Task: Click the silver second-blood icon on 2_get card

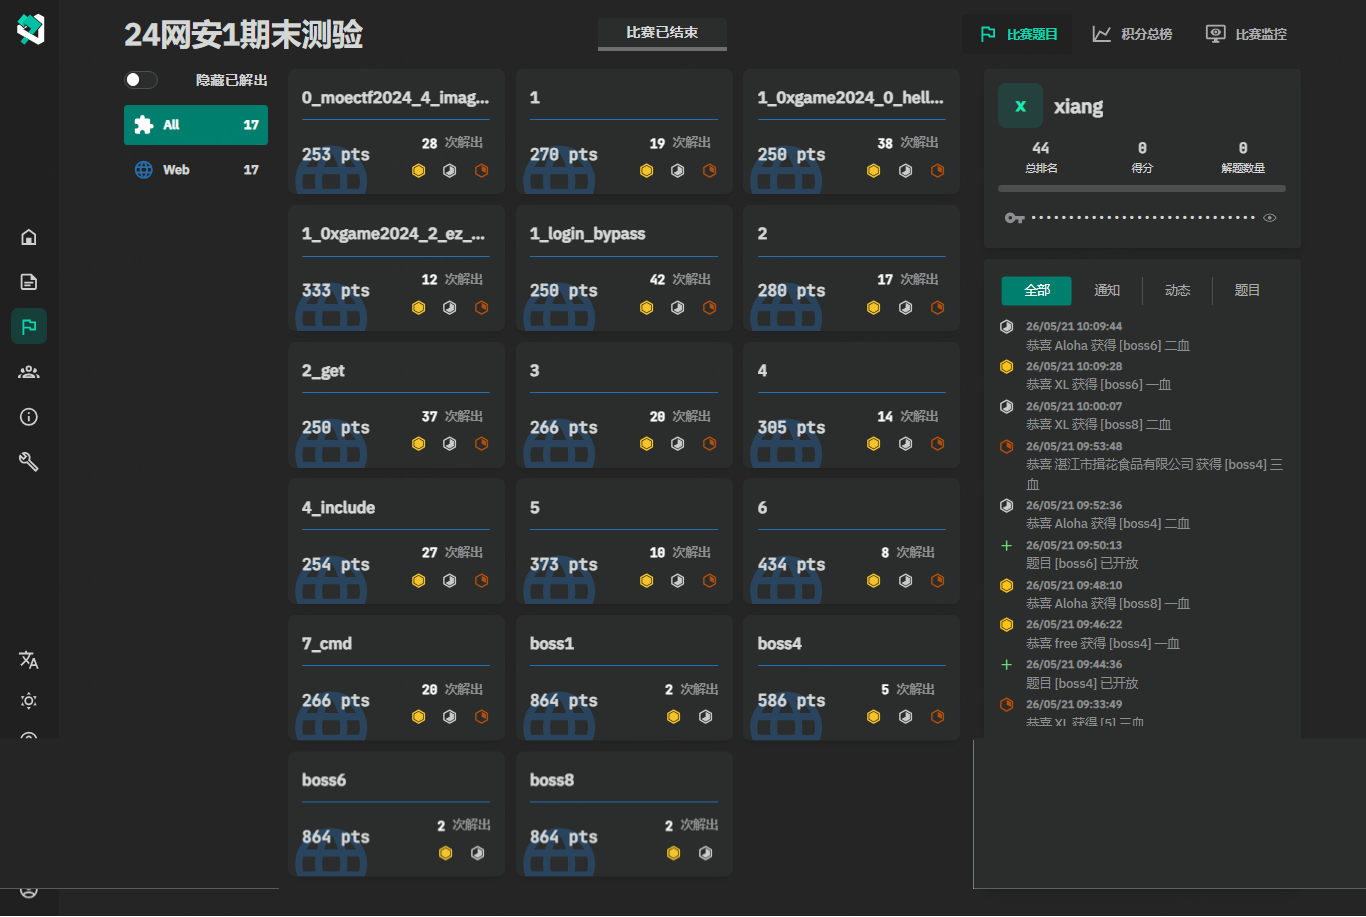Action: 450,443
